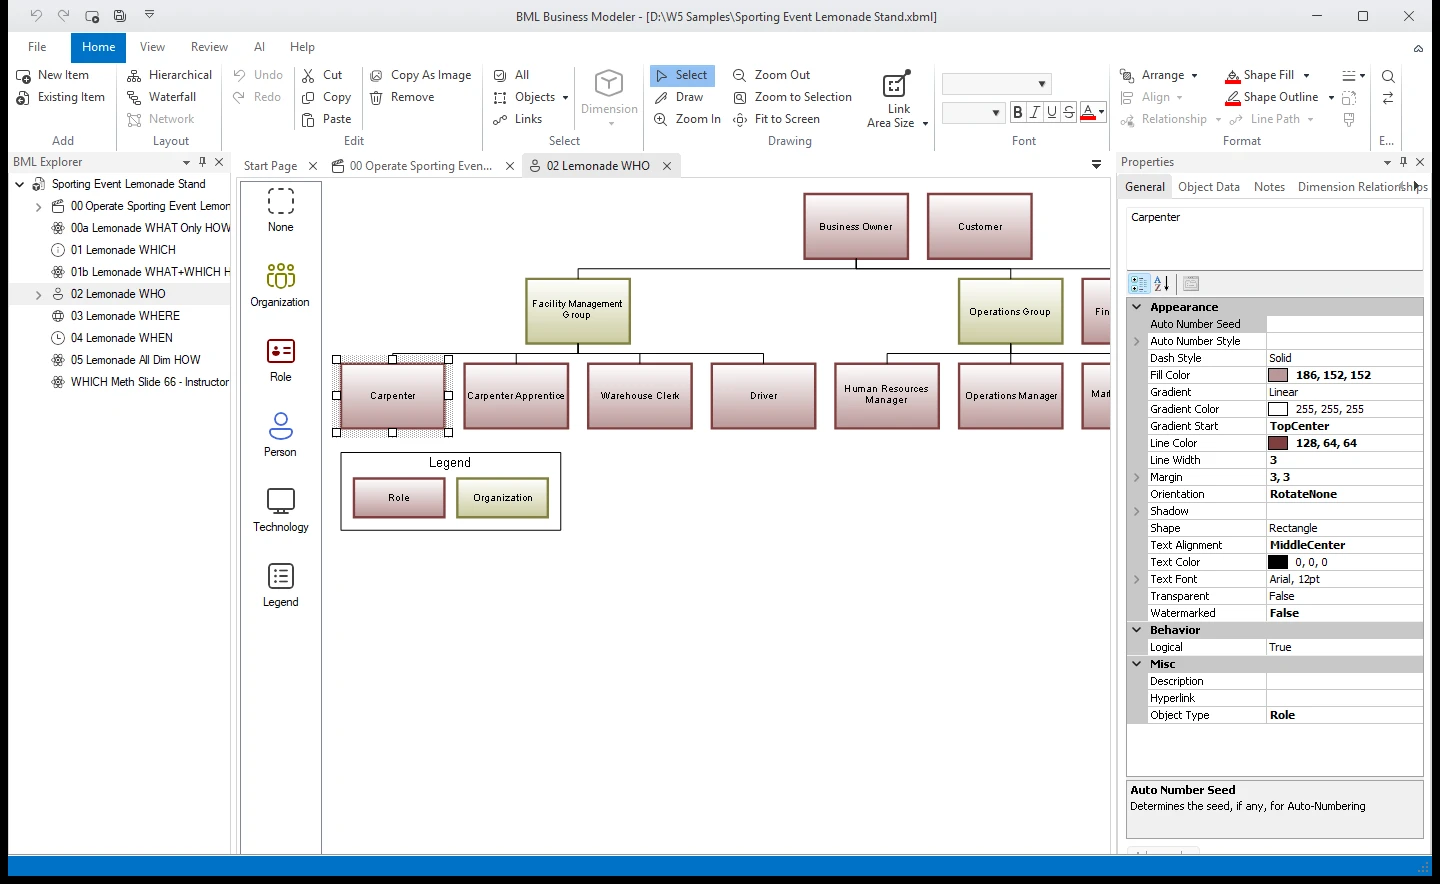
Task: Click the Paste button
Action: coord(327,119)
